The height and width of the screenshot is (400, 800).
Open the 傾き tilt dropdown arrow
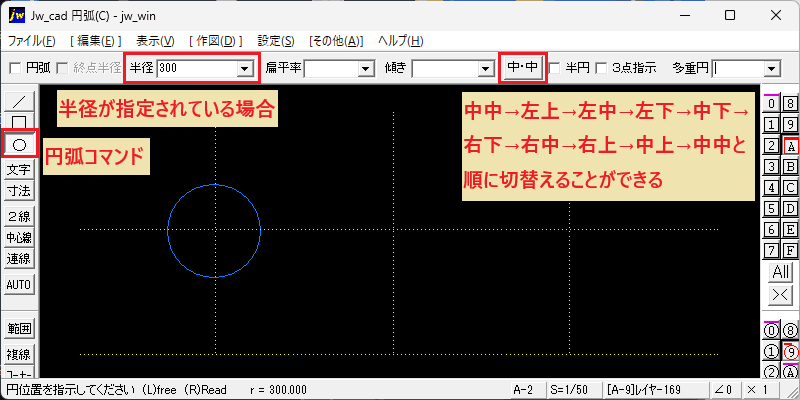(x=485, y=68)
